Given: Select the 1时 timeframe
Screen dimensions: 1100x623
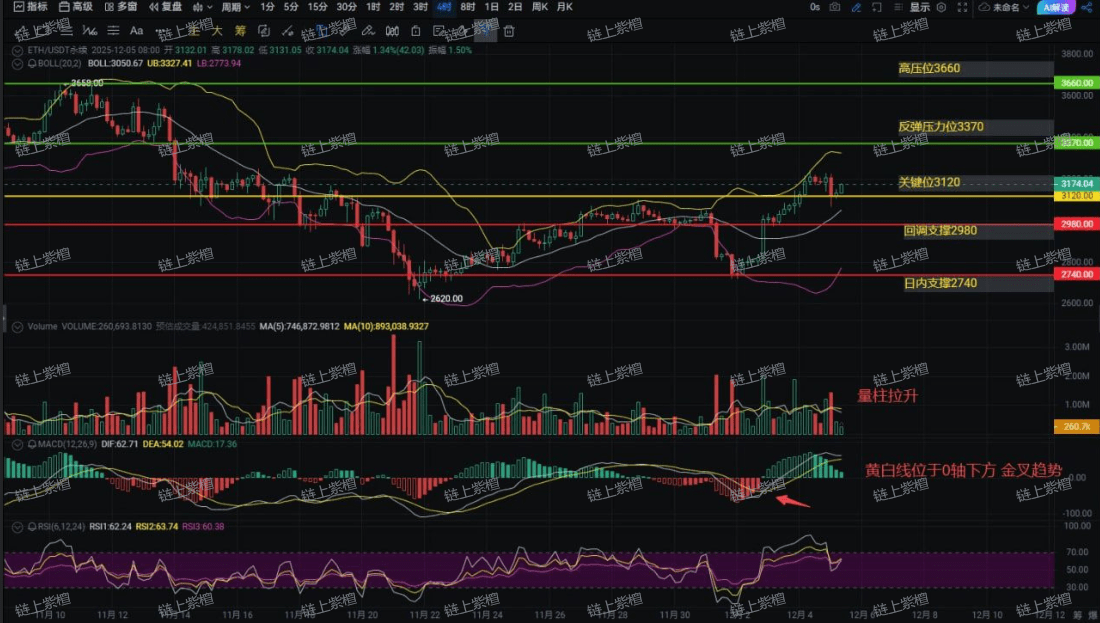Looking at the screenshot, I should (373, 7).
